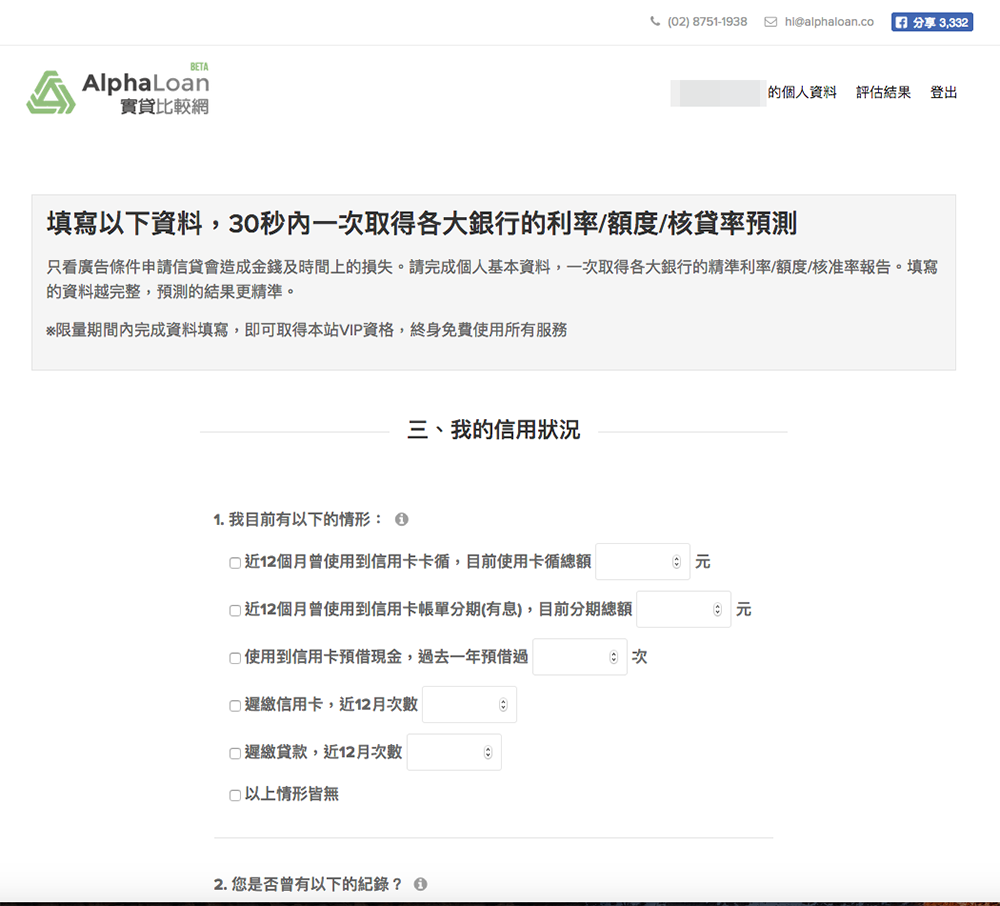Click the phone icon in the header
This screenshot has width=1000, height=906.
click(x=655, y=22)
